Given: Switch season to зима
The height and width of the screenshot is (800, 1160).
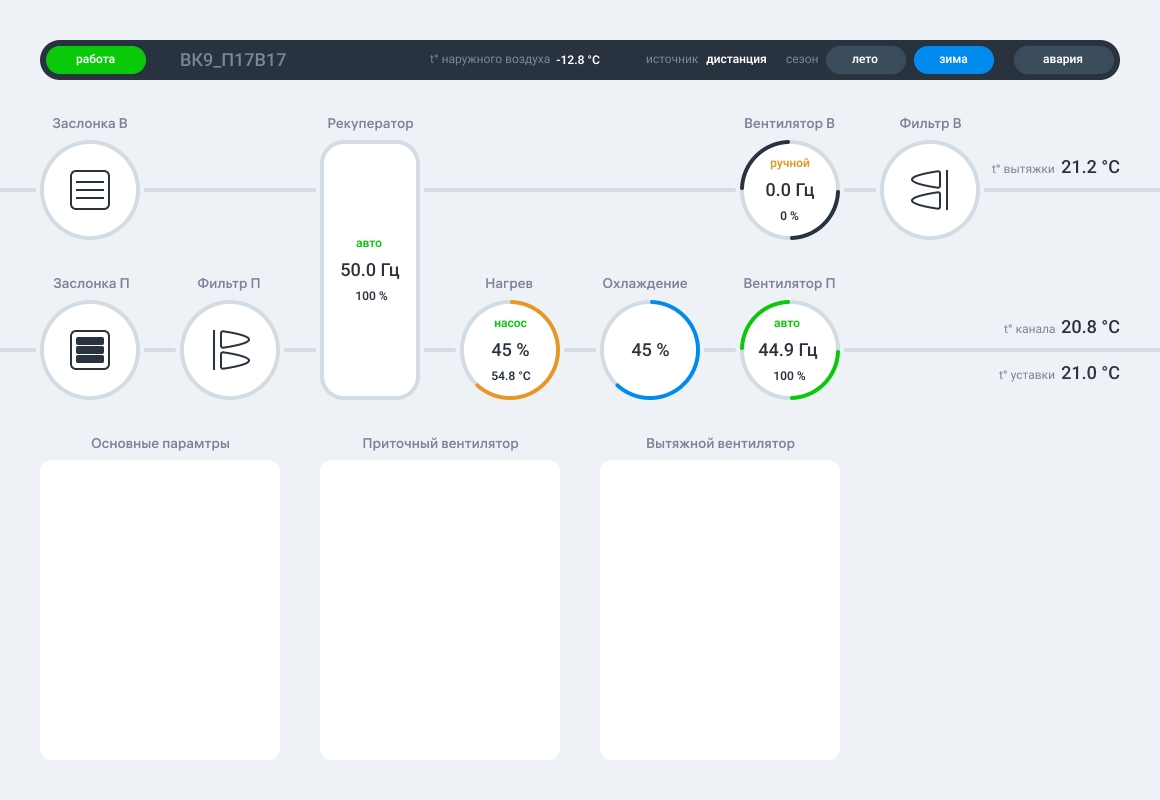Looking at the screenshot, I should tap(954, 60).
